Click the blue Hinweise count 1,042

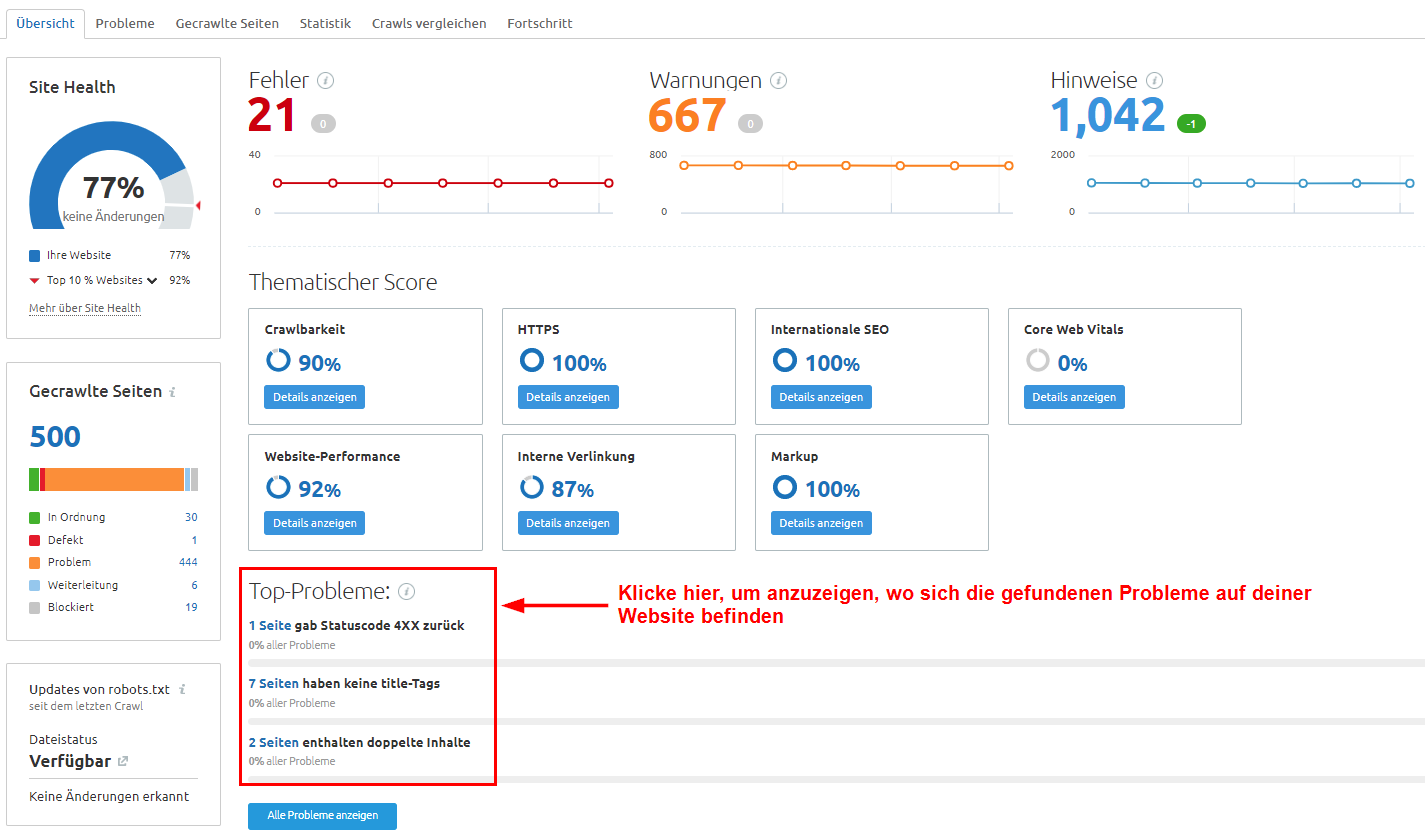click(1108, 115)
